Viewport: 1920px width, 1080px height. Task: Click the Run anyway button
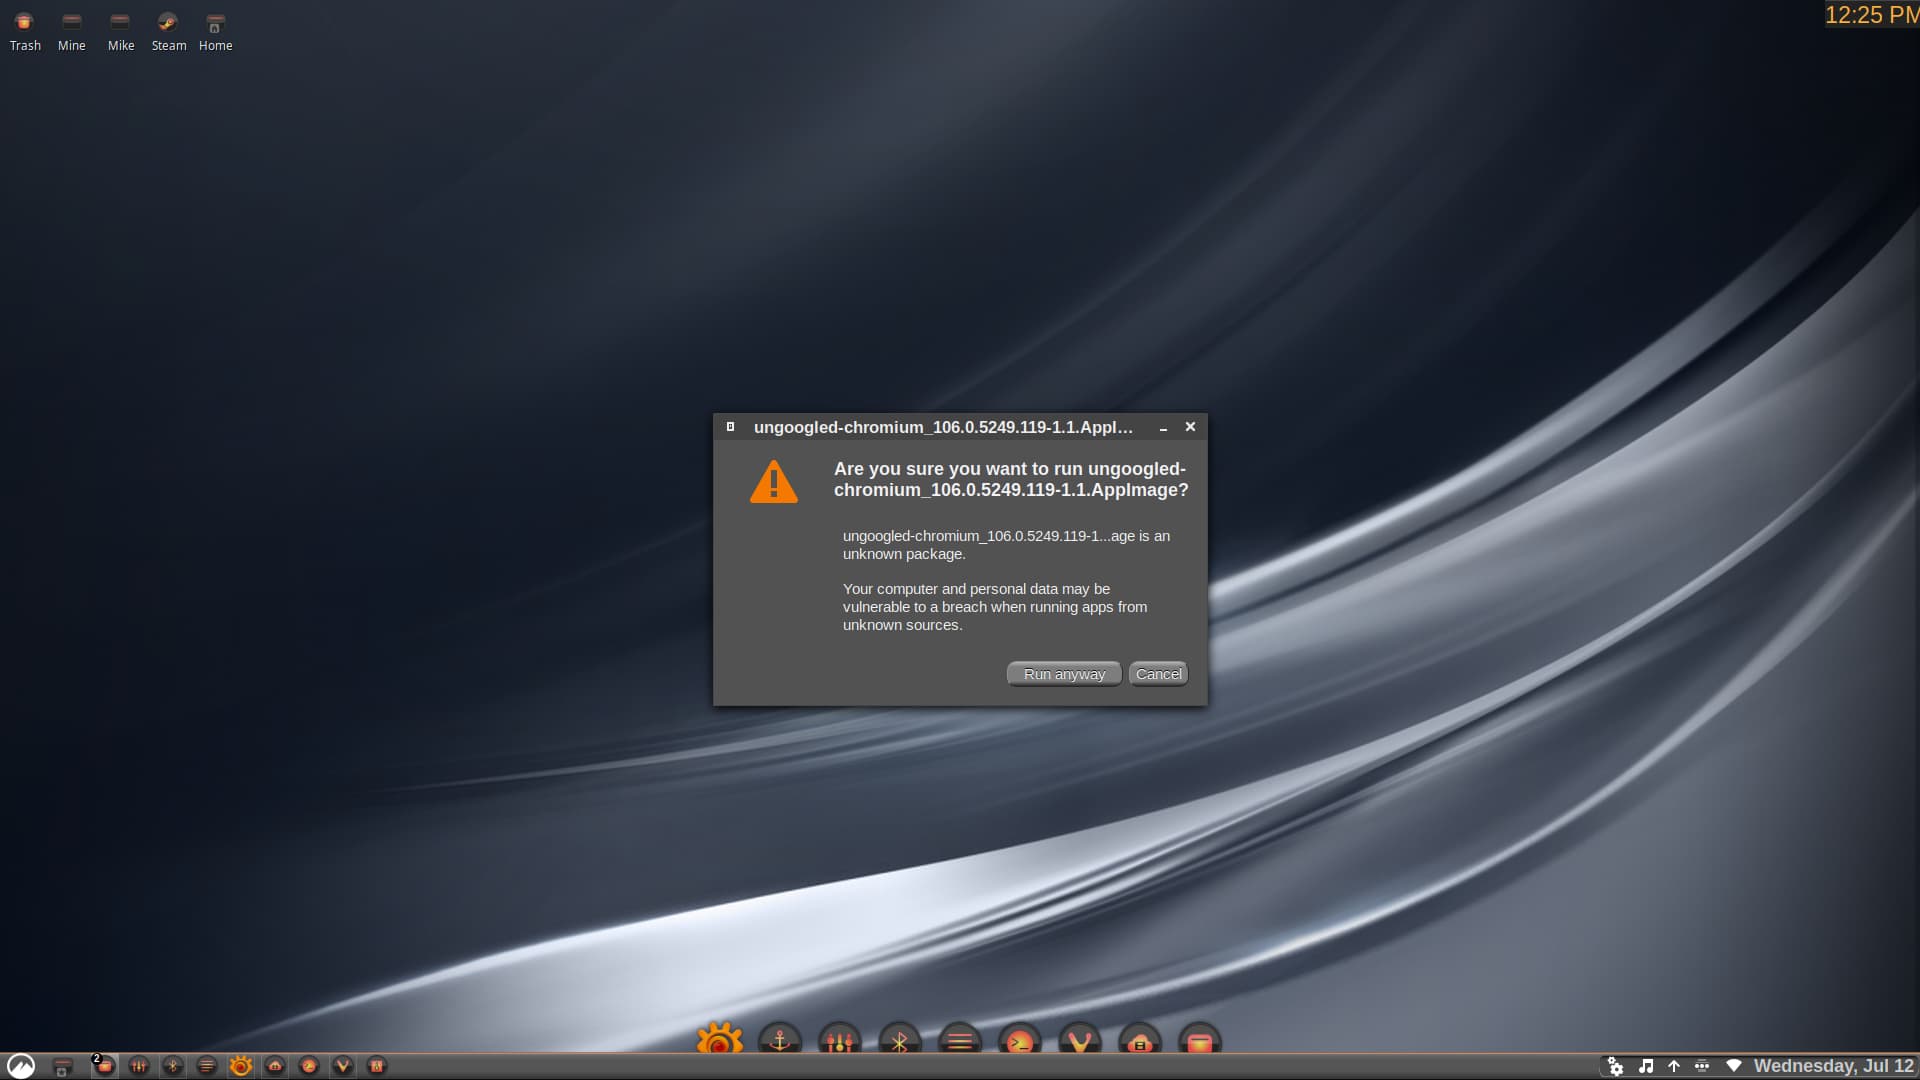[x=1064, y=674]
